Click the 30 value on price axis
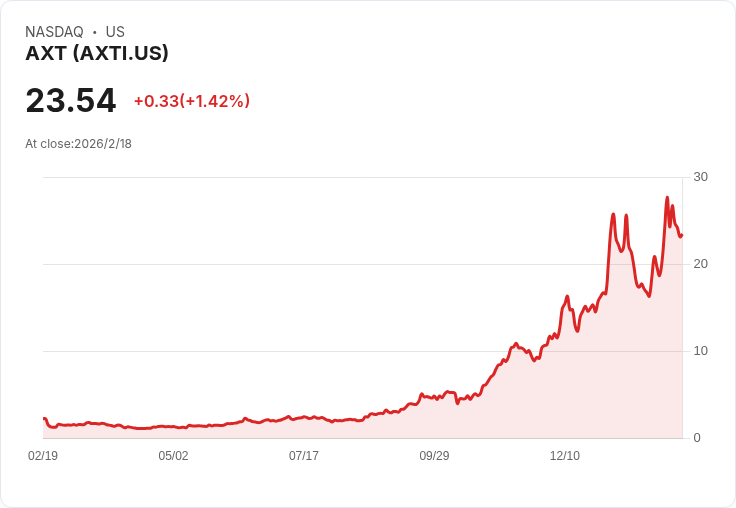736x508 pixels. click(700, 177)
